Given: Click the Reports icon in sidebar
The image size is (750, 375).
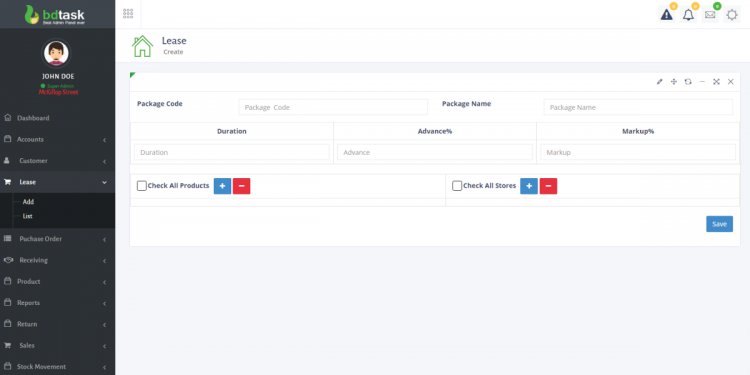Looking at the screenshot, I should pyautogui.click(x=7, y=302).
